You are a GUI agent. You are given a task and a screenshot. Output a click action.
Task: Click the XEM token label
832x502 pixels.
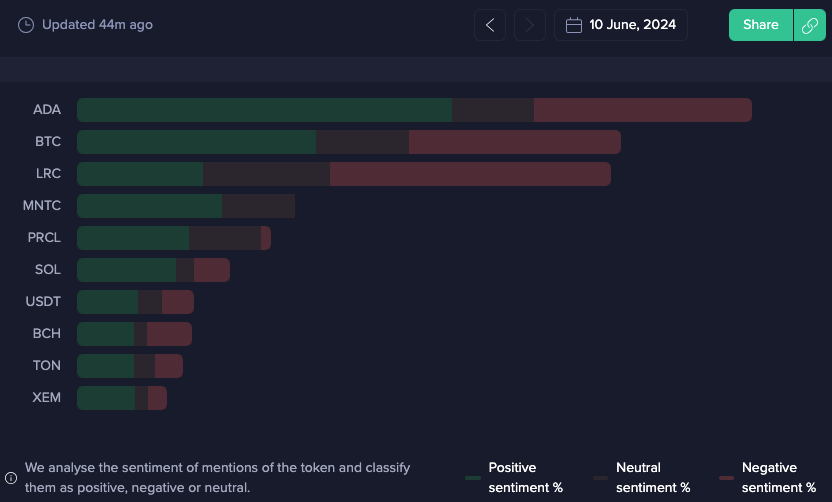pos(47,397)
